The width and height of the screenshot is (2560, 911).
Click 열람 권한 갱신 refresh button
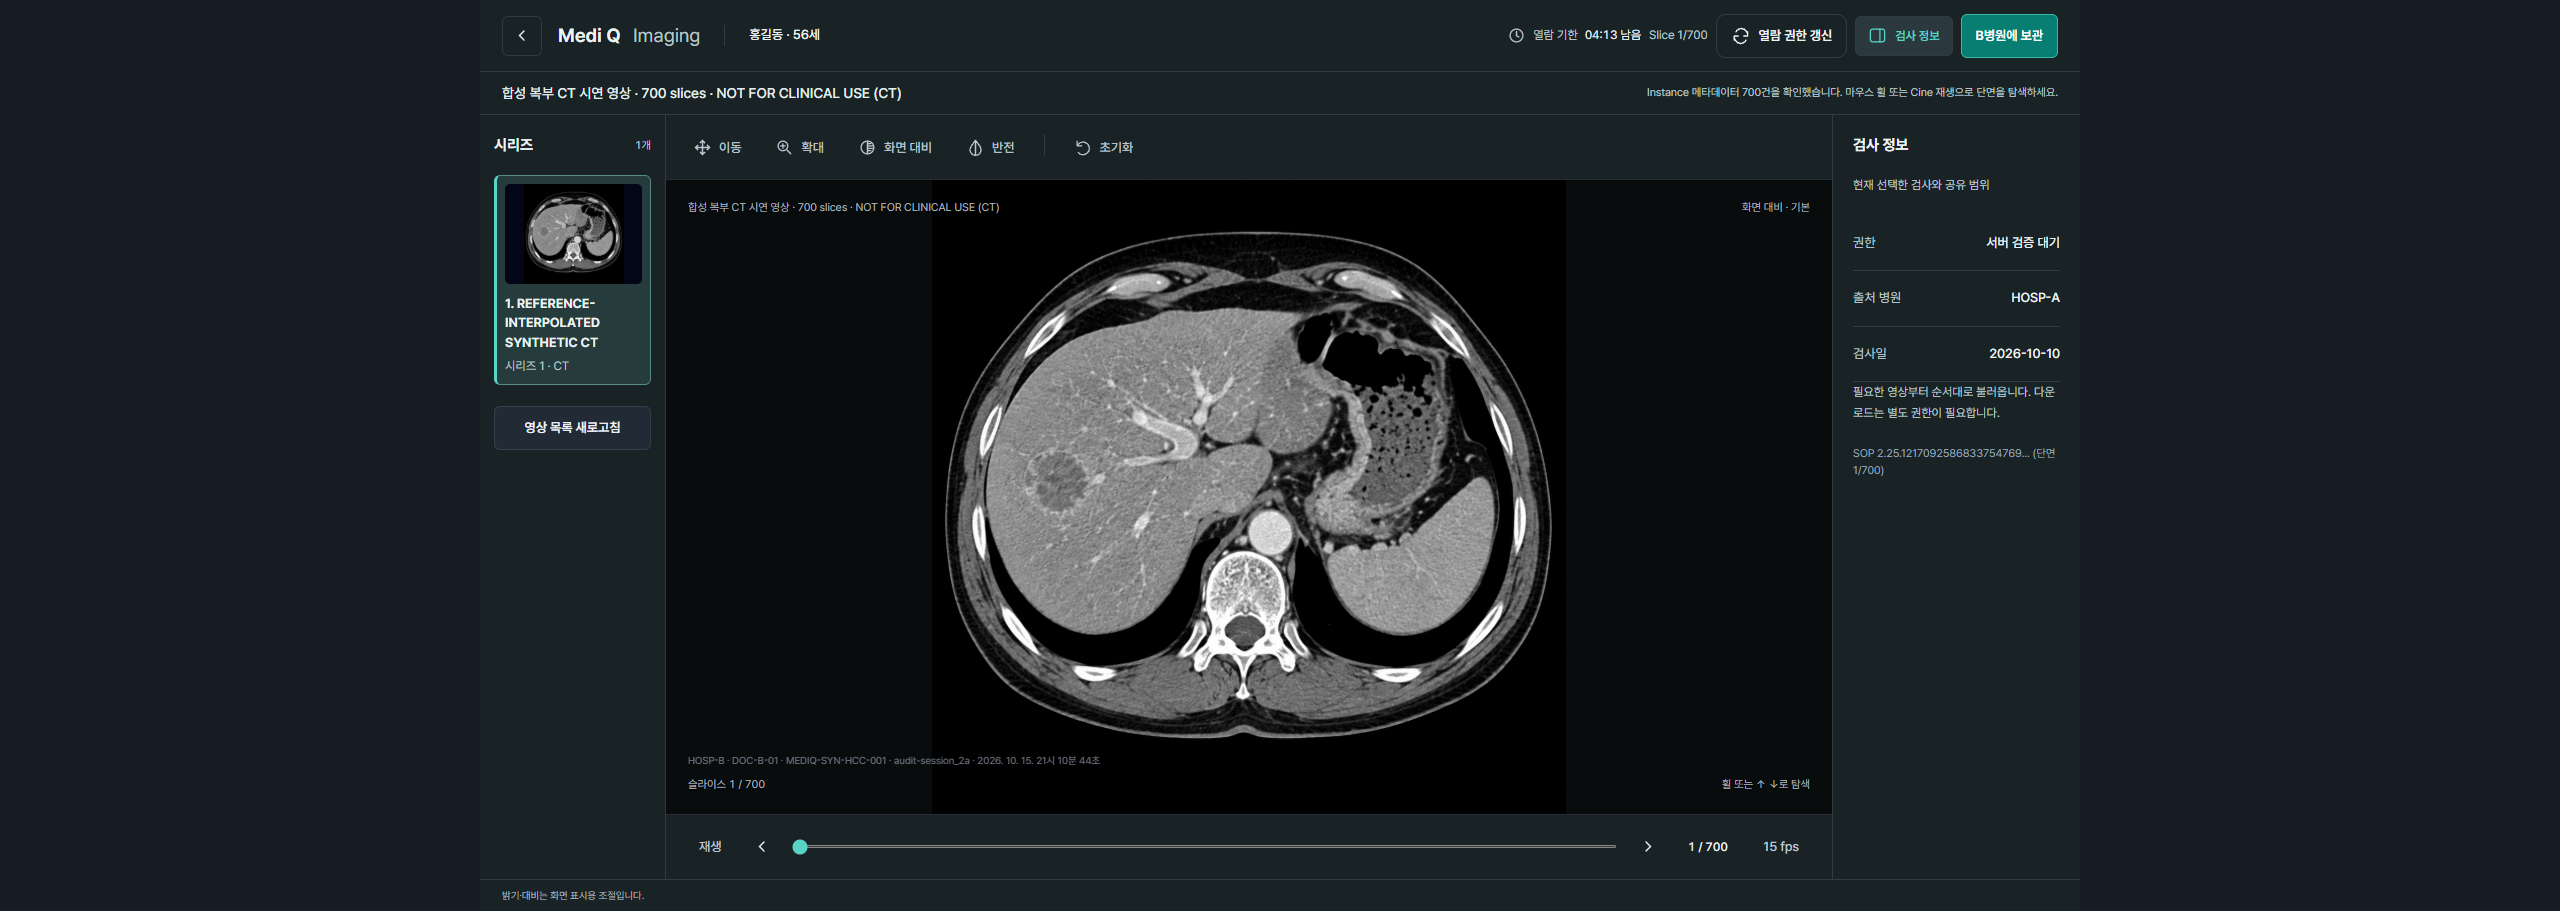(1781, 36)
